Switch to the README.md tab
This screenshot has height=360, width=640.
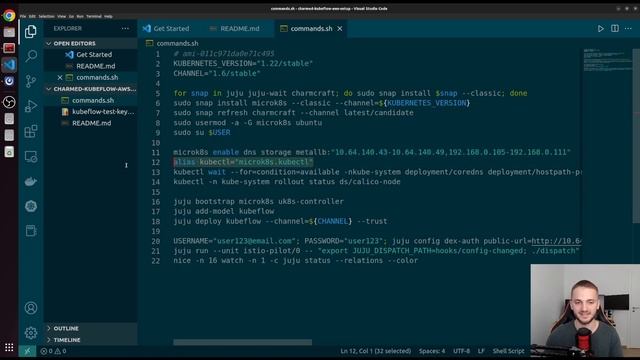pos(235,29)
